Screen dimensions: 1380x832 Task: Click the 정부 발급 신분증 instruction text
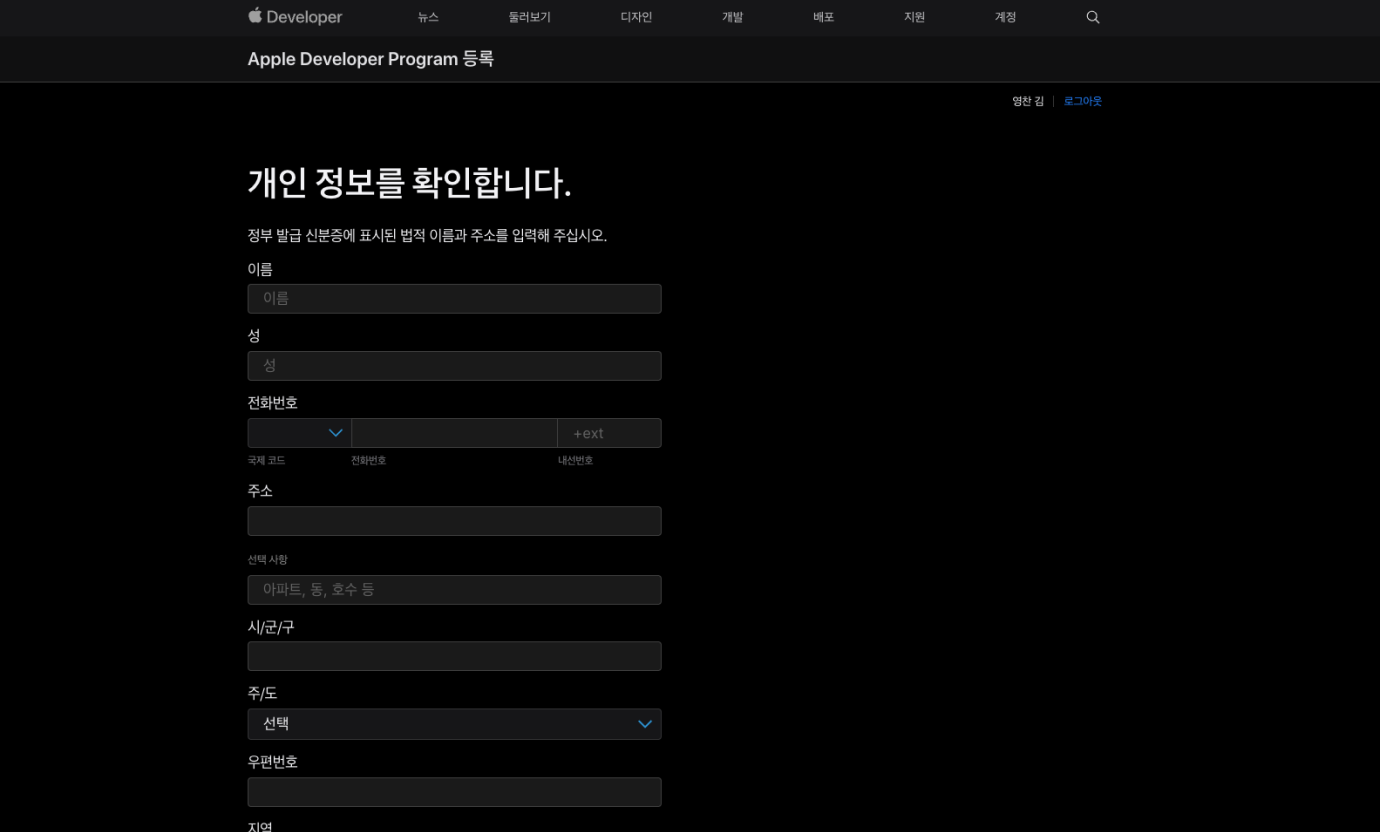(427, 236)
